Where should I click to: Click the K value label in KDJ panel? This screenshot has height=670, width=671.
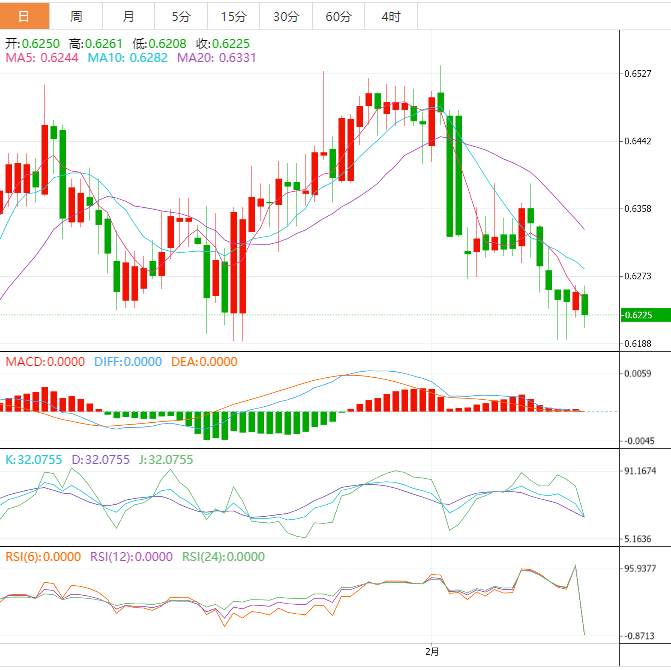point(34,460)
